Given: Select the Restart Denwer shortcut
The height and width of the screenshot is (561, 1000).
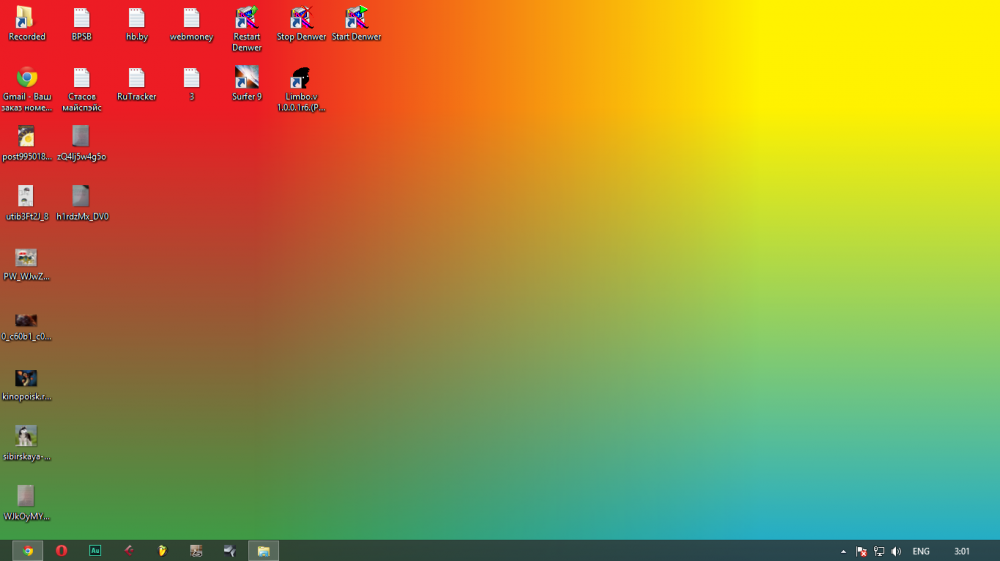Looking at the screenshot, I should tap(246, 18).
